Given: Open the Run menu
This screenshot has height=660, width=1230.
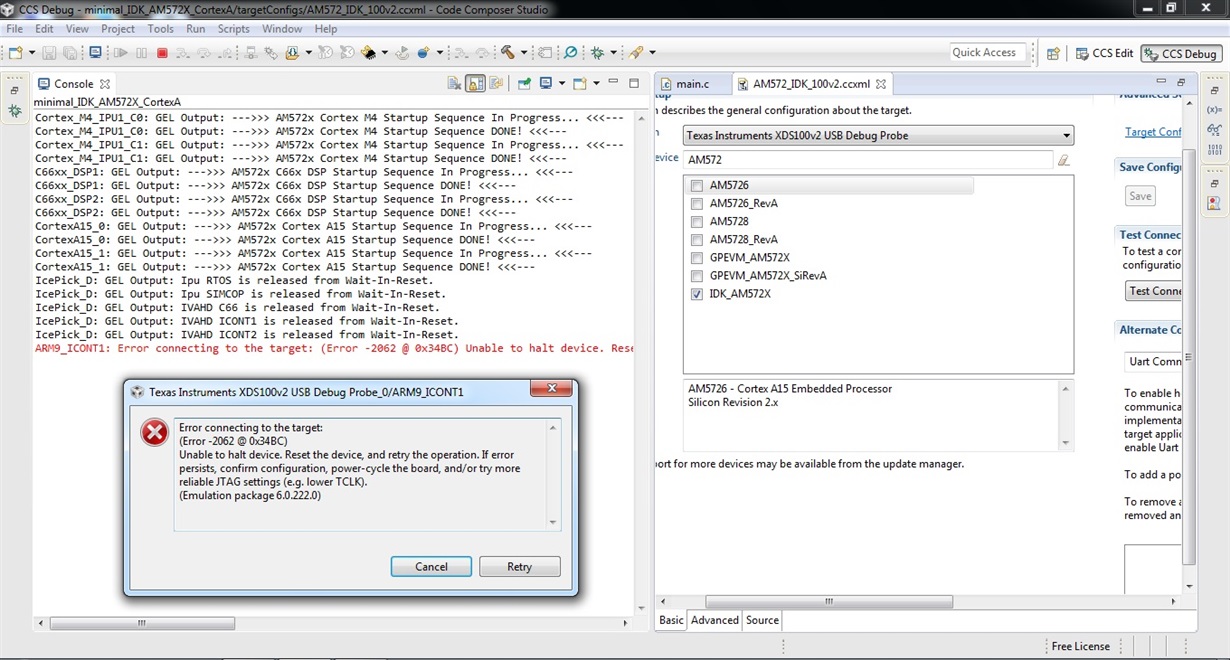Looking at the screenshot, I should [196, 29].
